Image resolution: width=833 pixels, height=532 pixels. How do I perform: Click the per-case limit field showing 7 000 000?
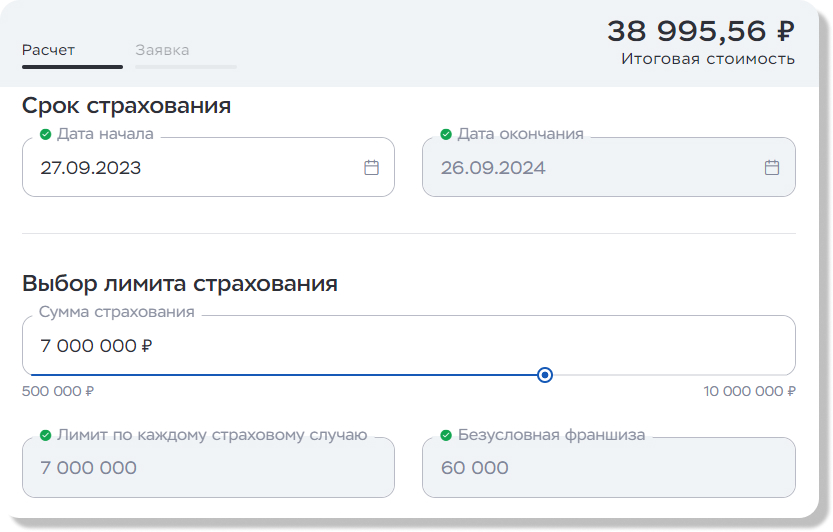point(208,468)
